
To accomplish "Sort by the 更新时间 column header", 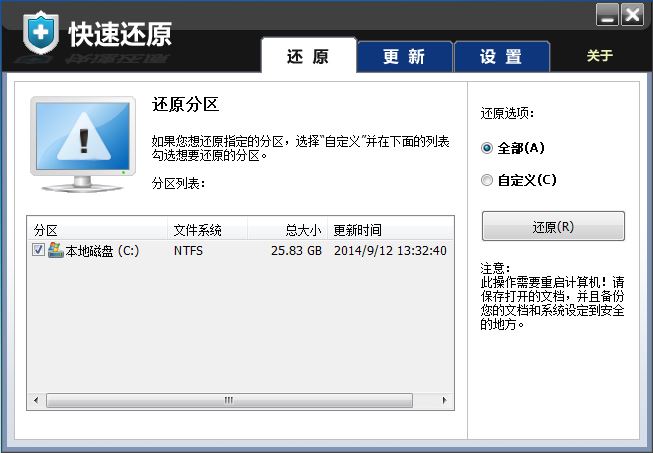I will pos(390,229).
